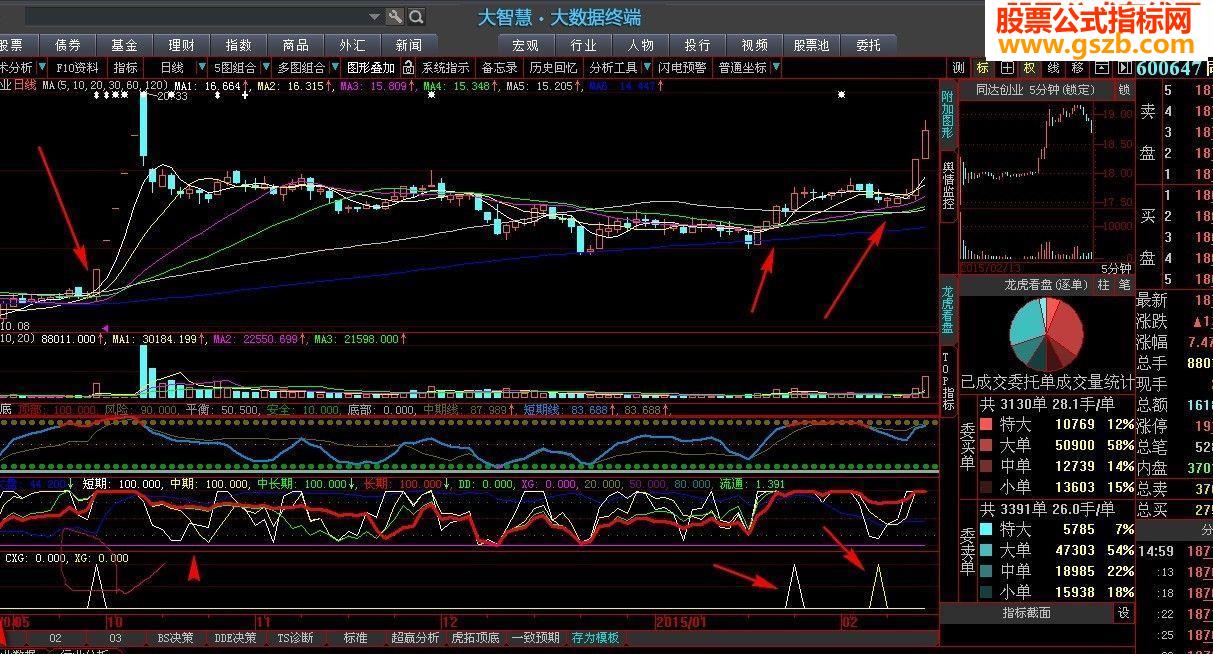Open the 指数 tab

click(x=239, y=45)
